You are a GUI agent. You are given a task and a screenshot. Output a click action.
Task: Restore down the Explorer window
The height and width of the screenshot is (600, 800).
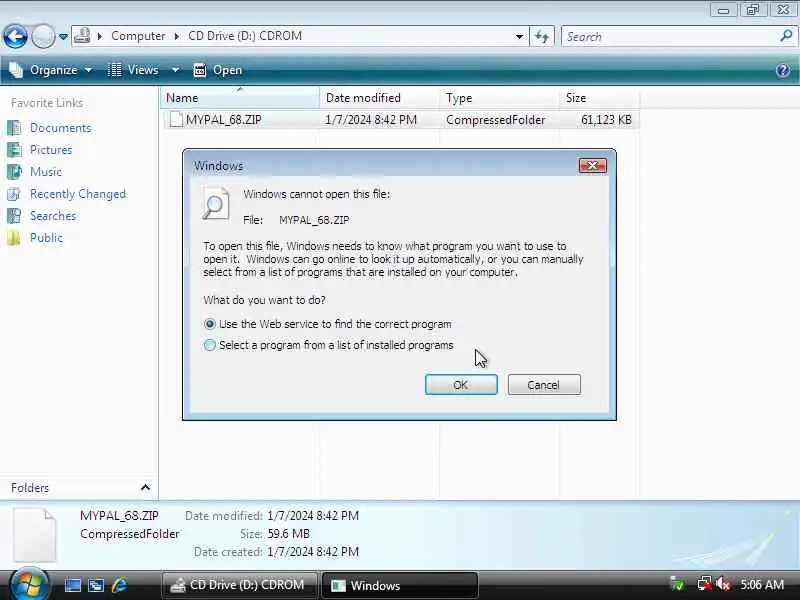pos(753,10)
